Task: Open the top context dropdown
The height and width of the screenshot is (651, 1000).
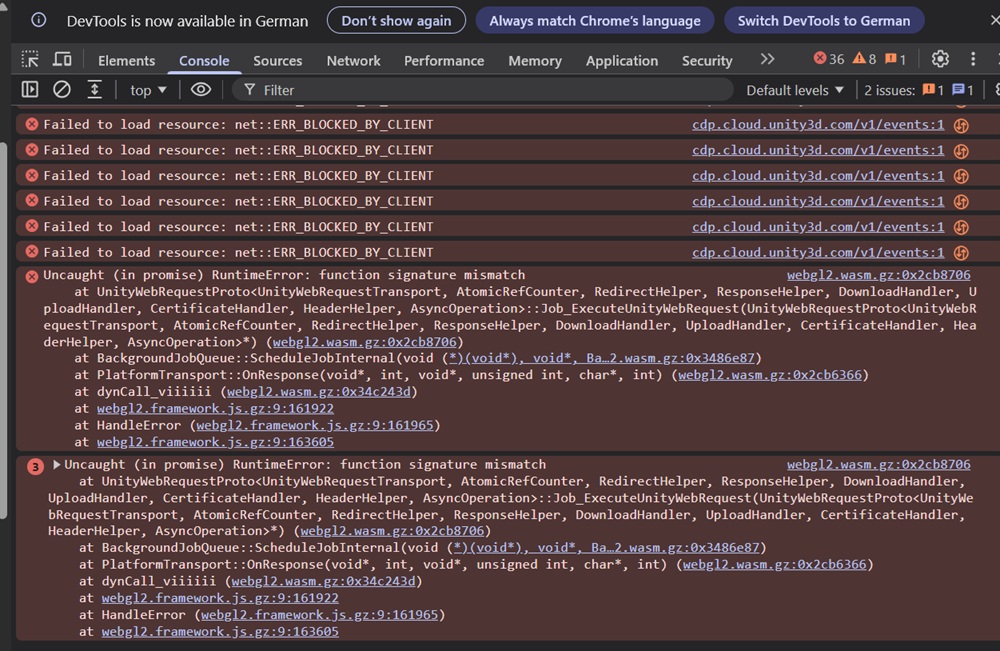Action: tap(148, 90)
